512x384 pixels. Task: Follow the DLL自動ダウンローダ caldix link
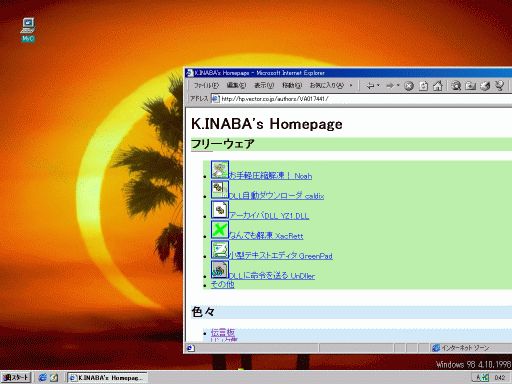(276, 195)
